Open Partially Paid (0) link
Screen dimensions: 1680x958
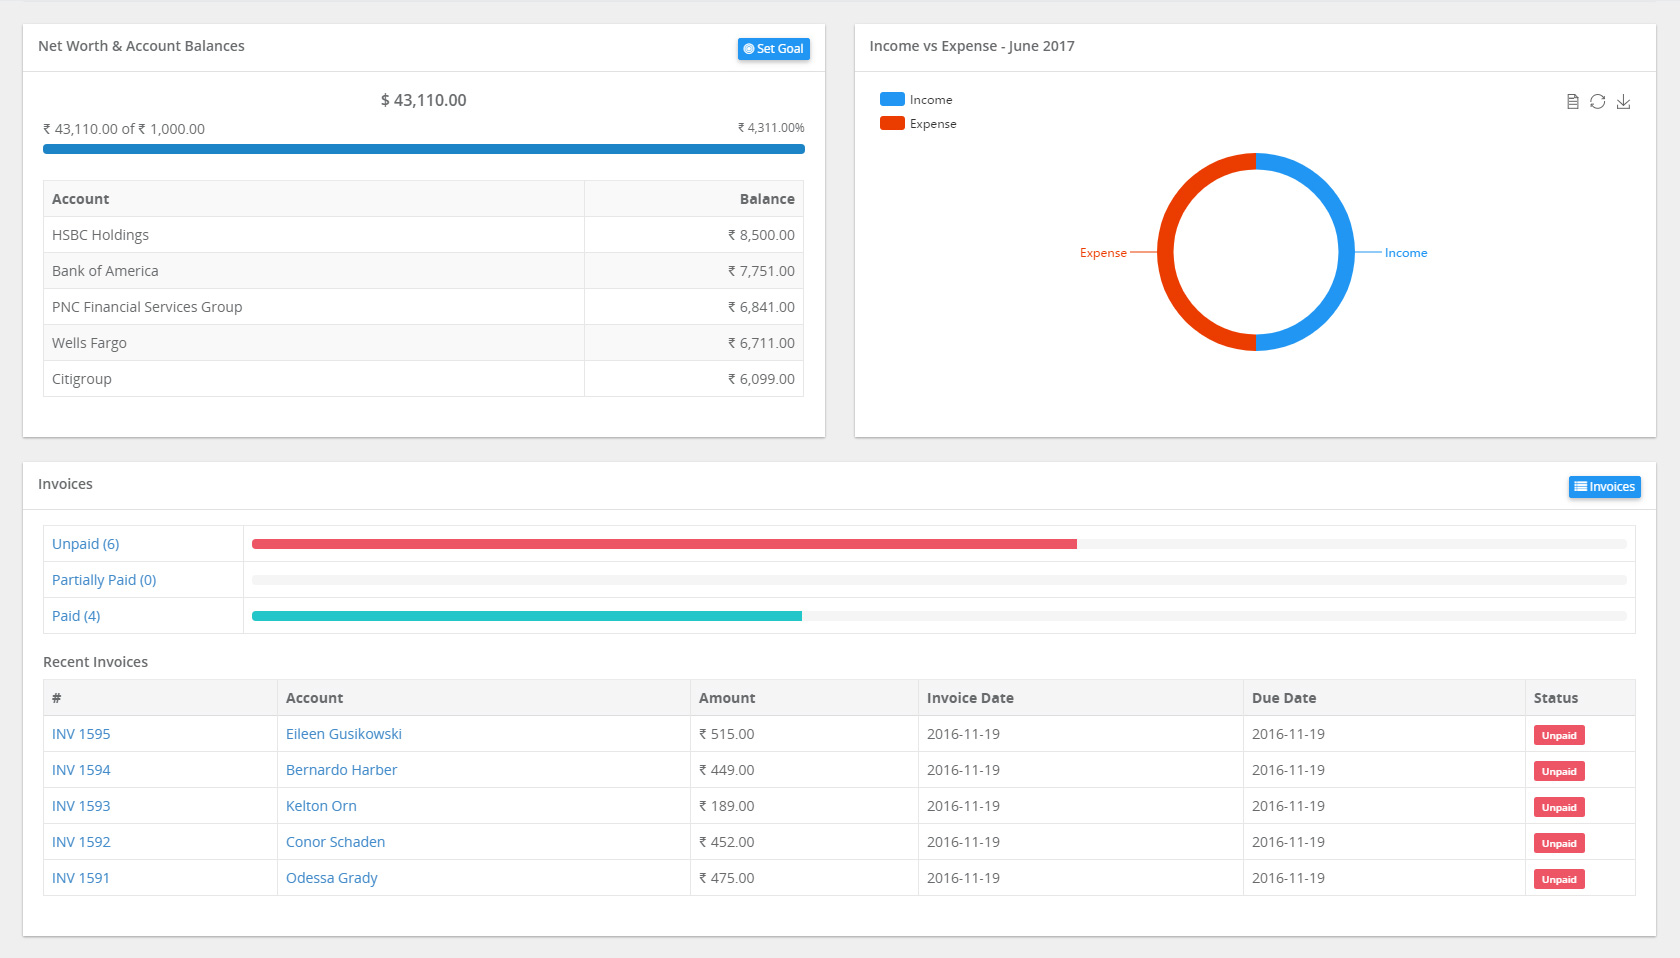click(x=104, y=580)
